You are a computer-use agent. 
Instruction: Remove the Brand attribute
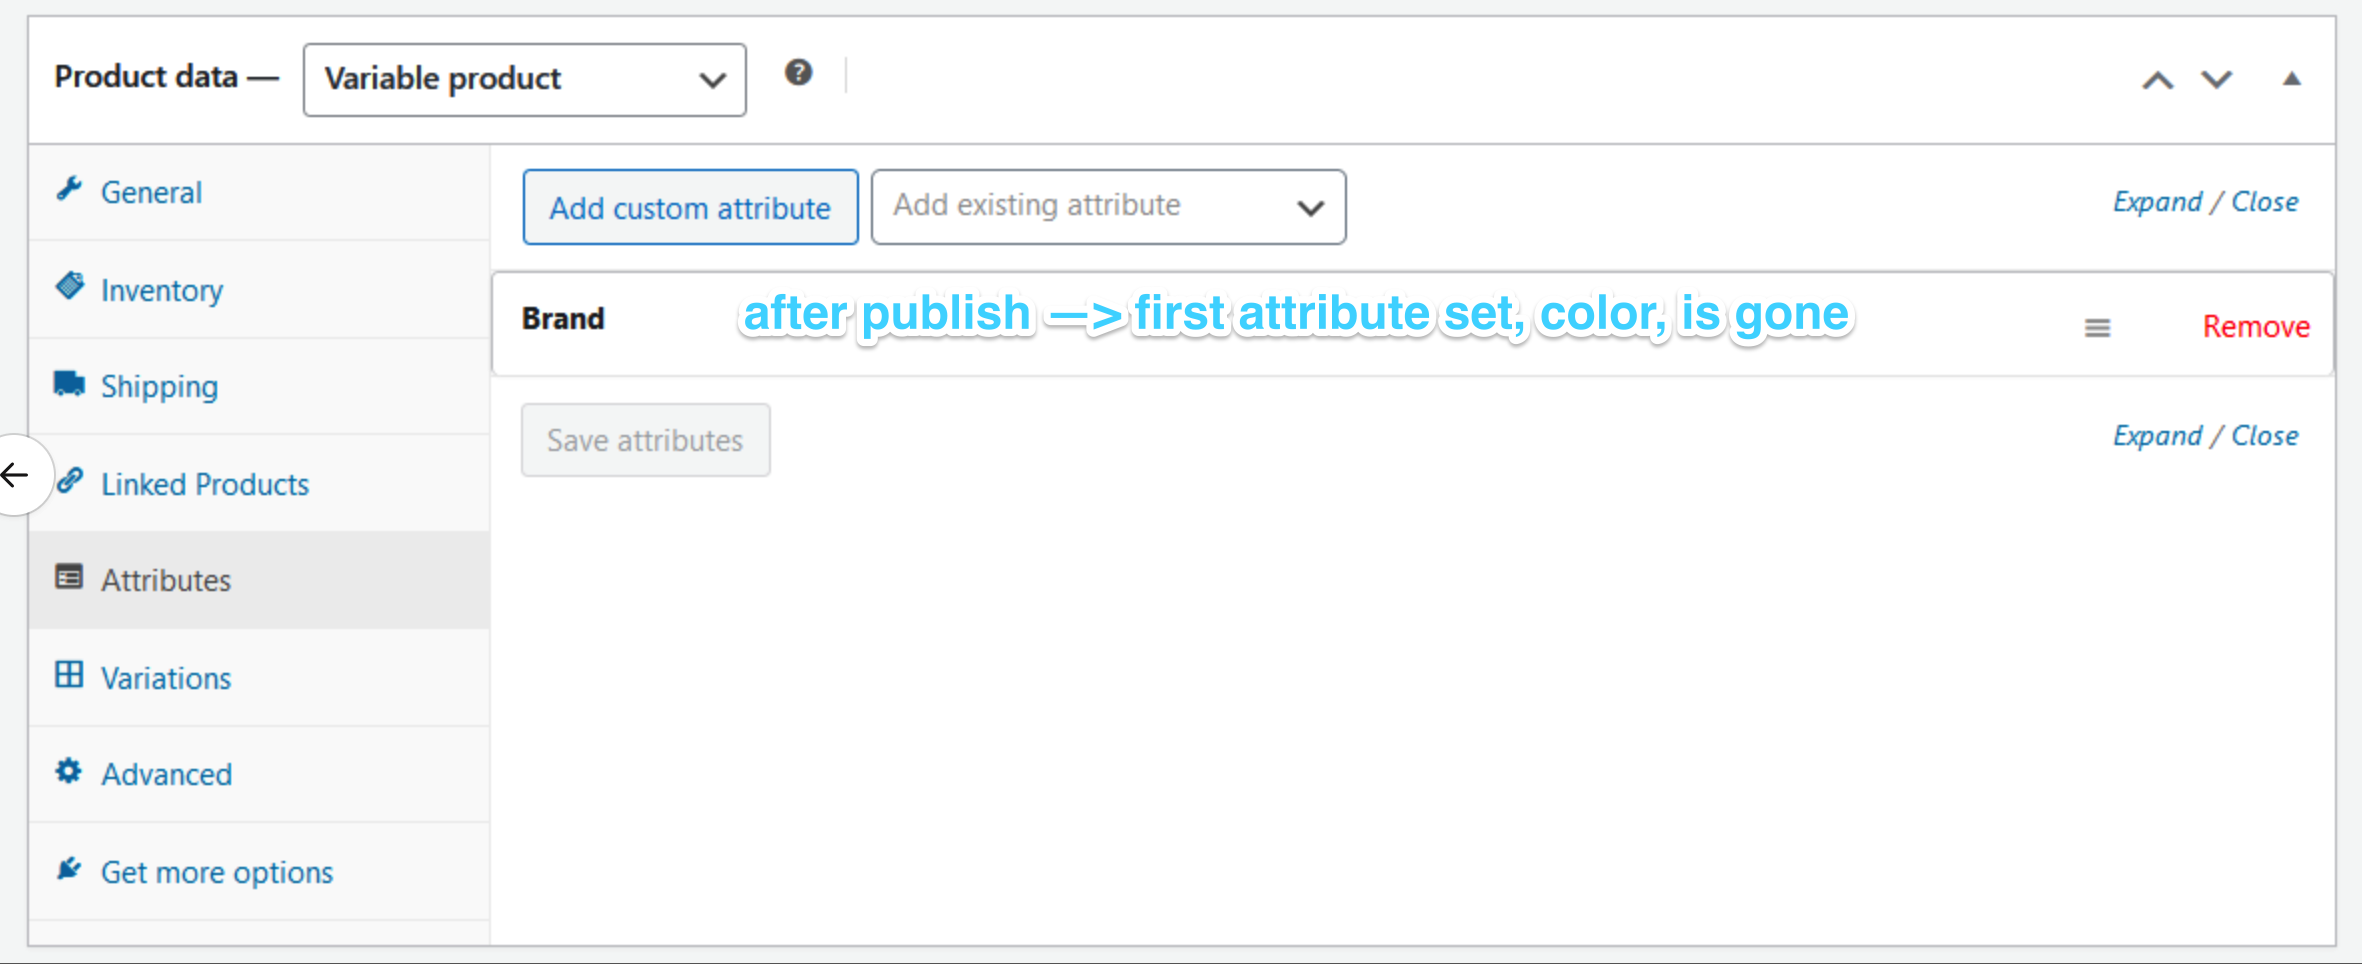coord(2255,326)
